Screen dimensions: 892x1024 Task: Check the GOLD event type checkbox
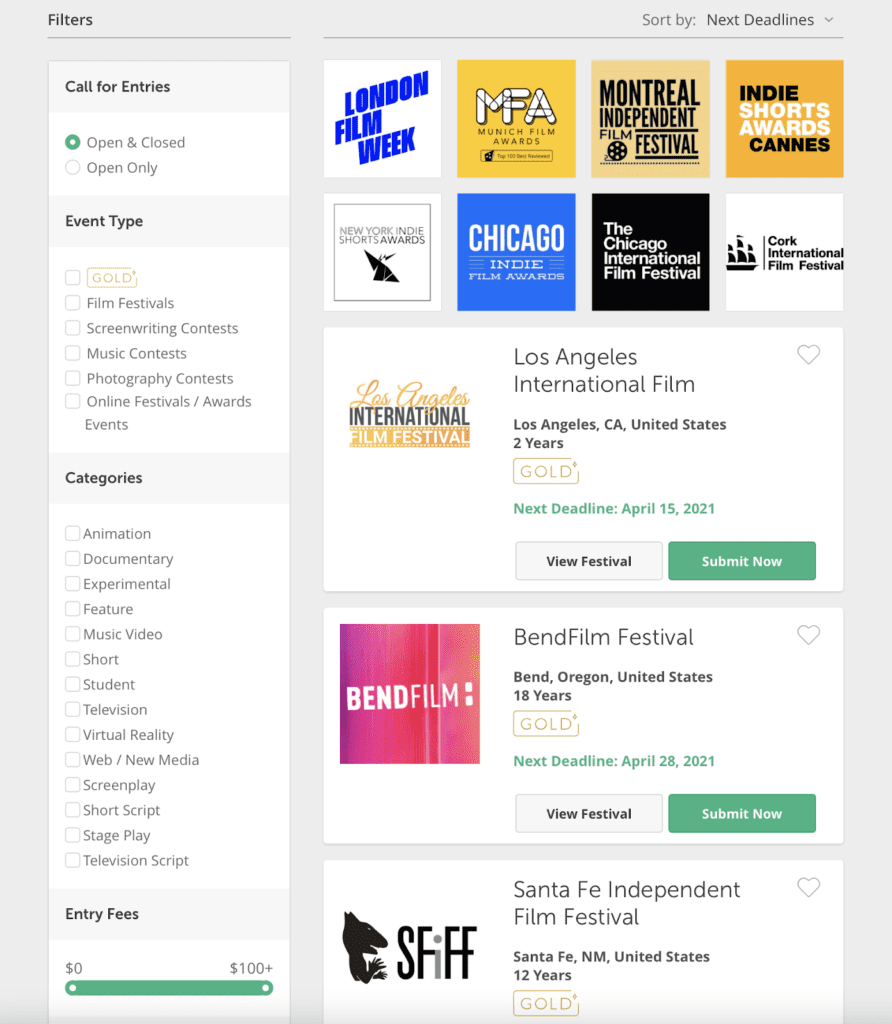click(x=72, y=278)
